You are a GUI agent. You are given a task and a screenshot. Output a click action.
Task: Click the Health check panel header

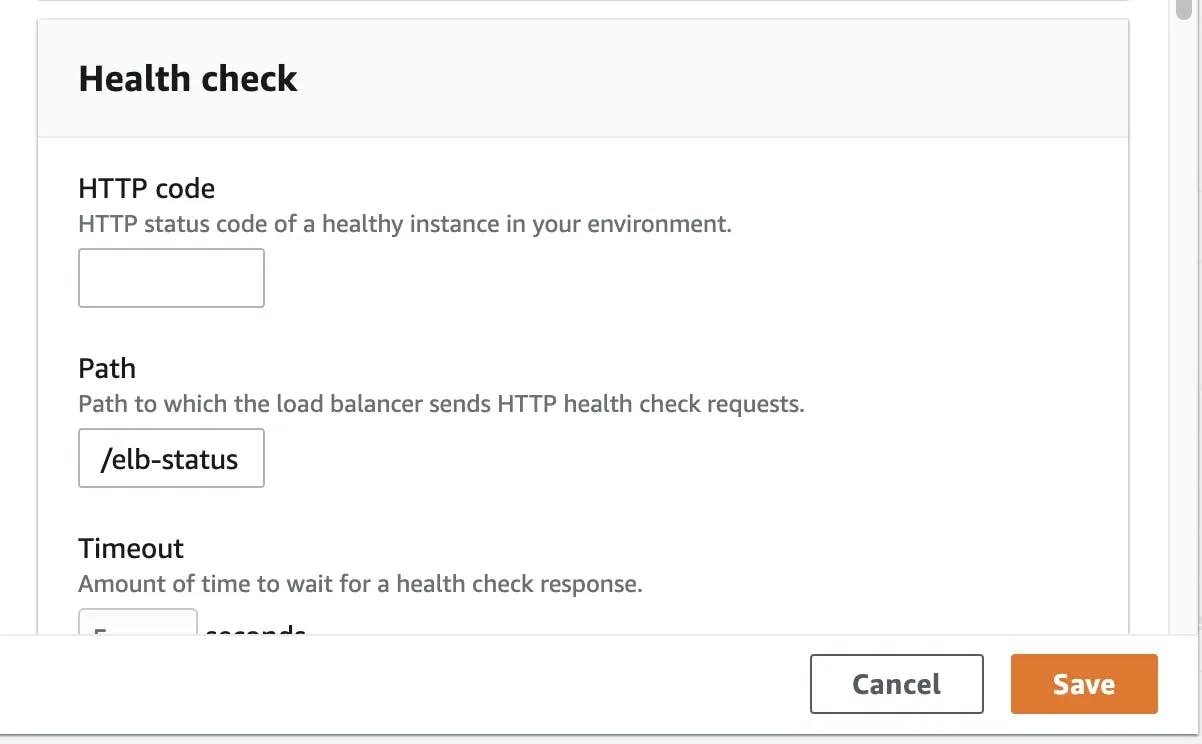click(x=188, y=78)
